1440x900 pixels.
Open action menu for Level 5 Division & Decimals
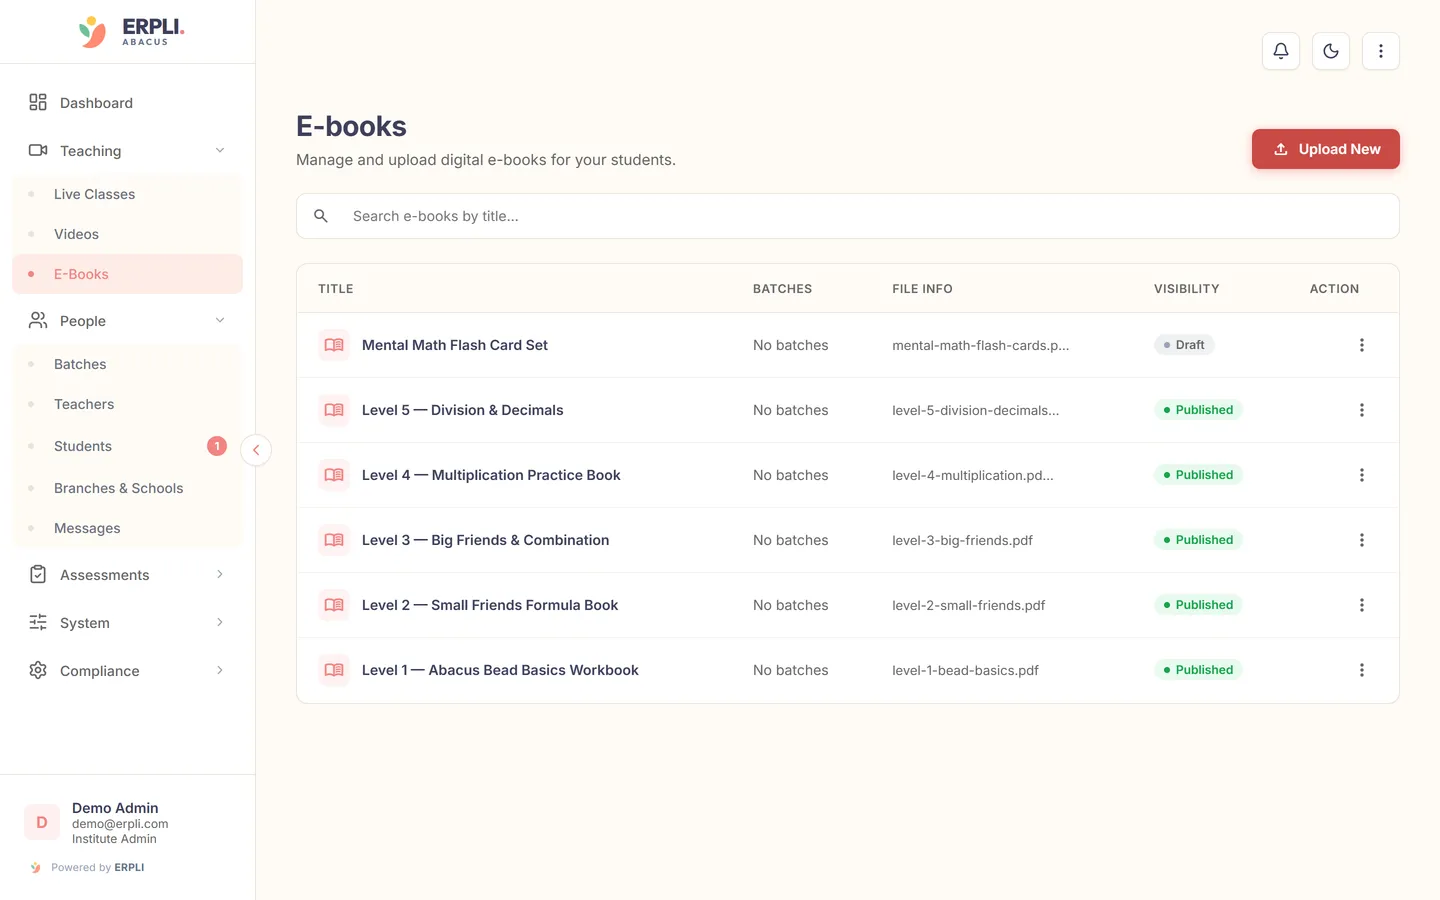click(x=1361, y=410)
